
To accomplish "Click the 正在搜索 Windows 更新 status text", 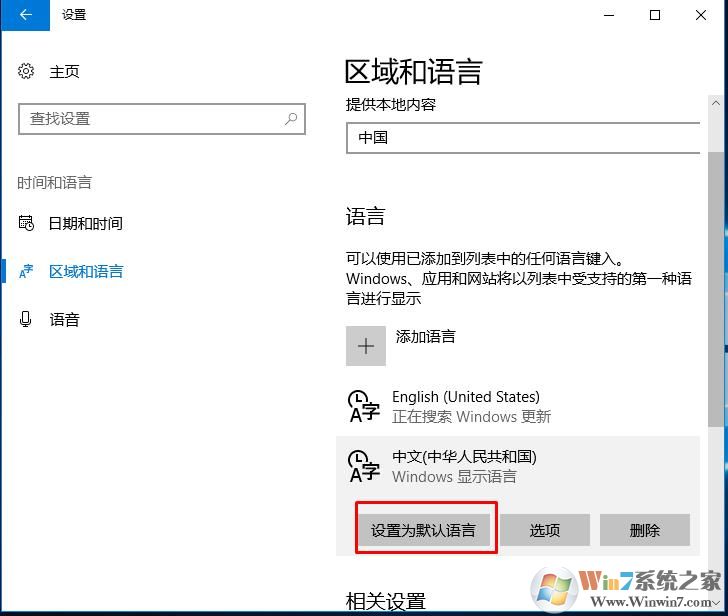I will [x=471, y=417].
